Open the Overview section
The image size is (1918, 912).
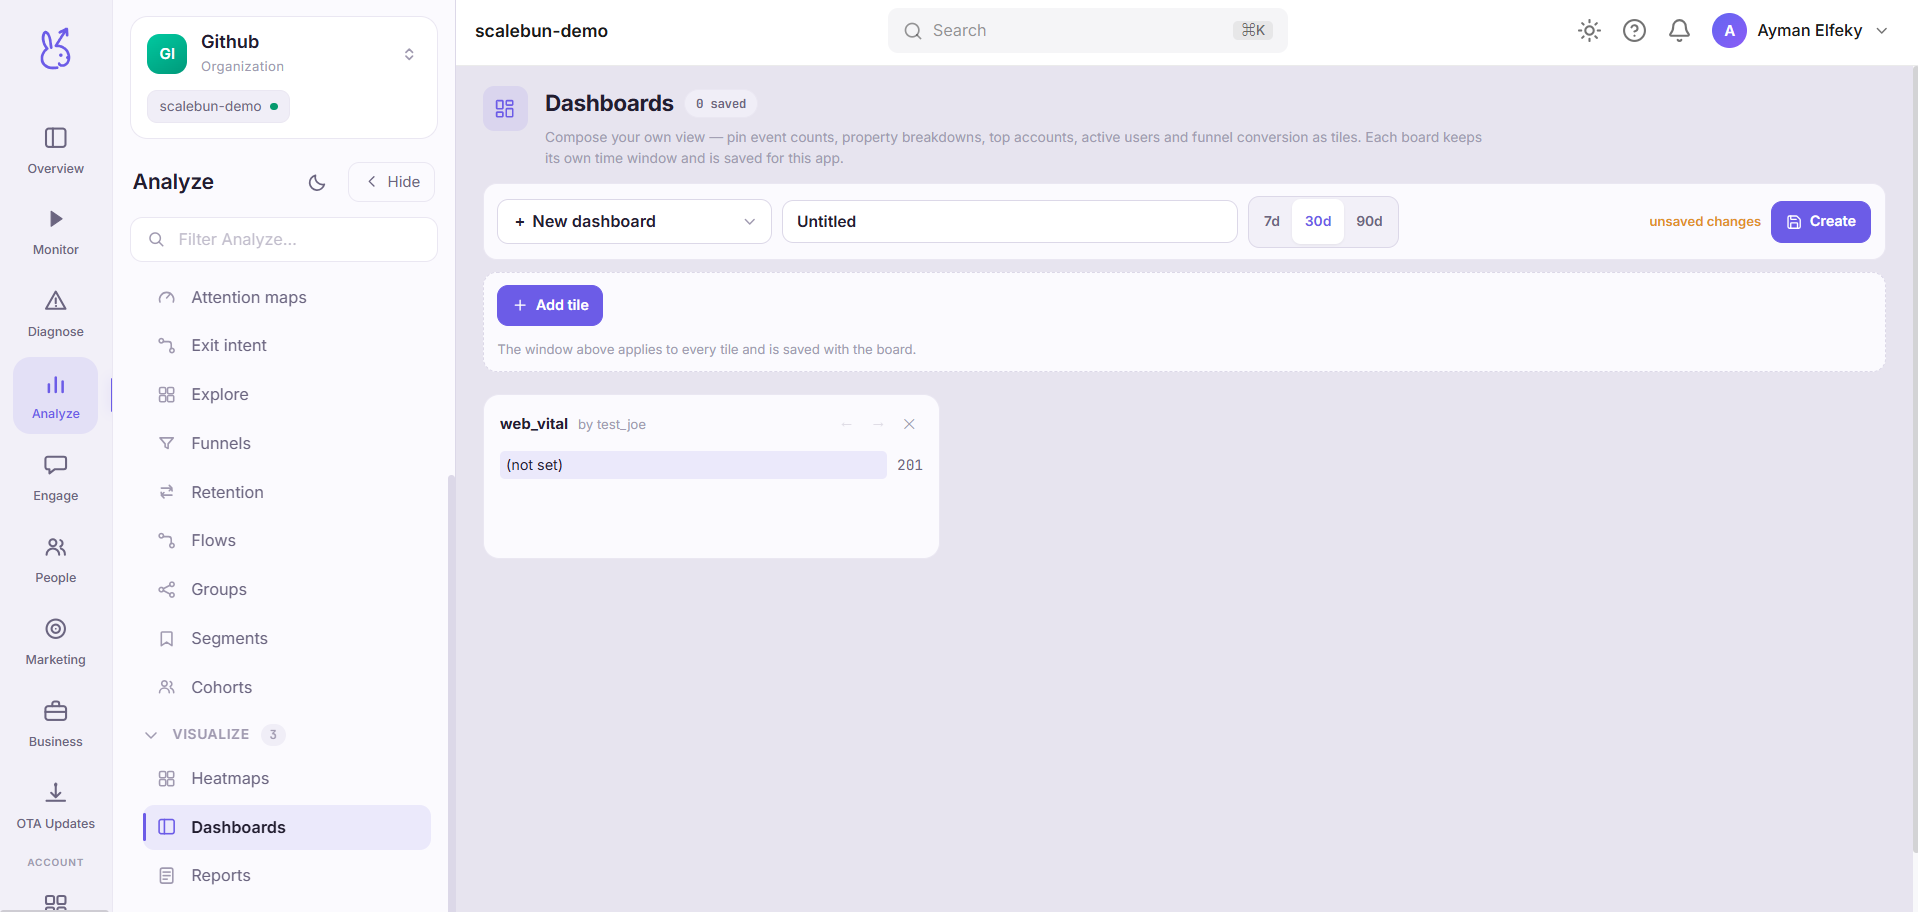[x=56, y=151]
